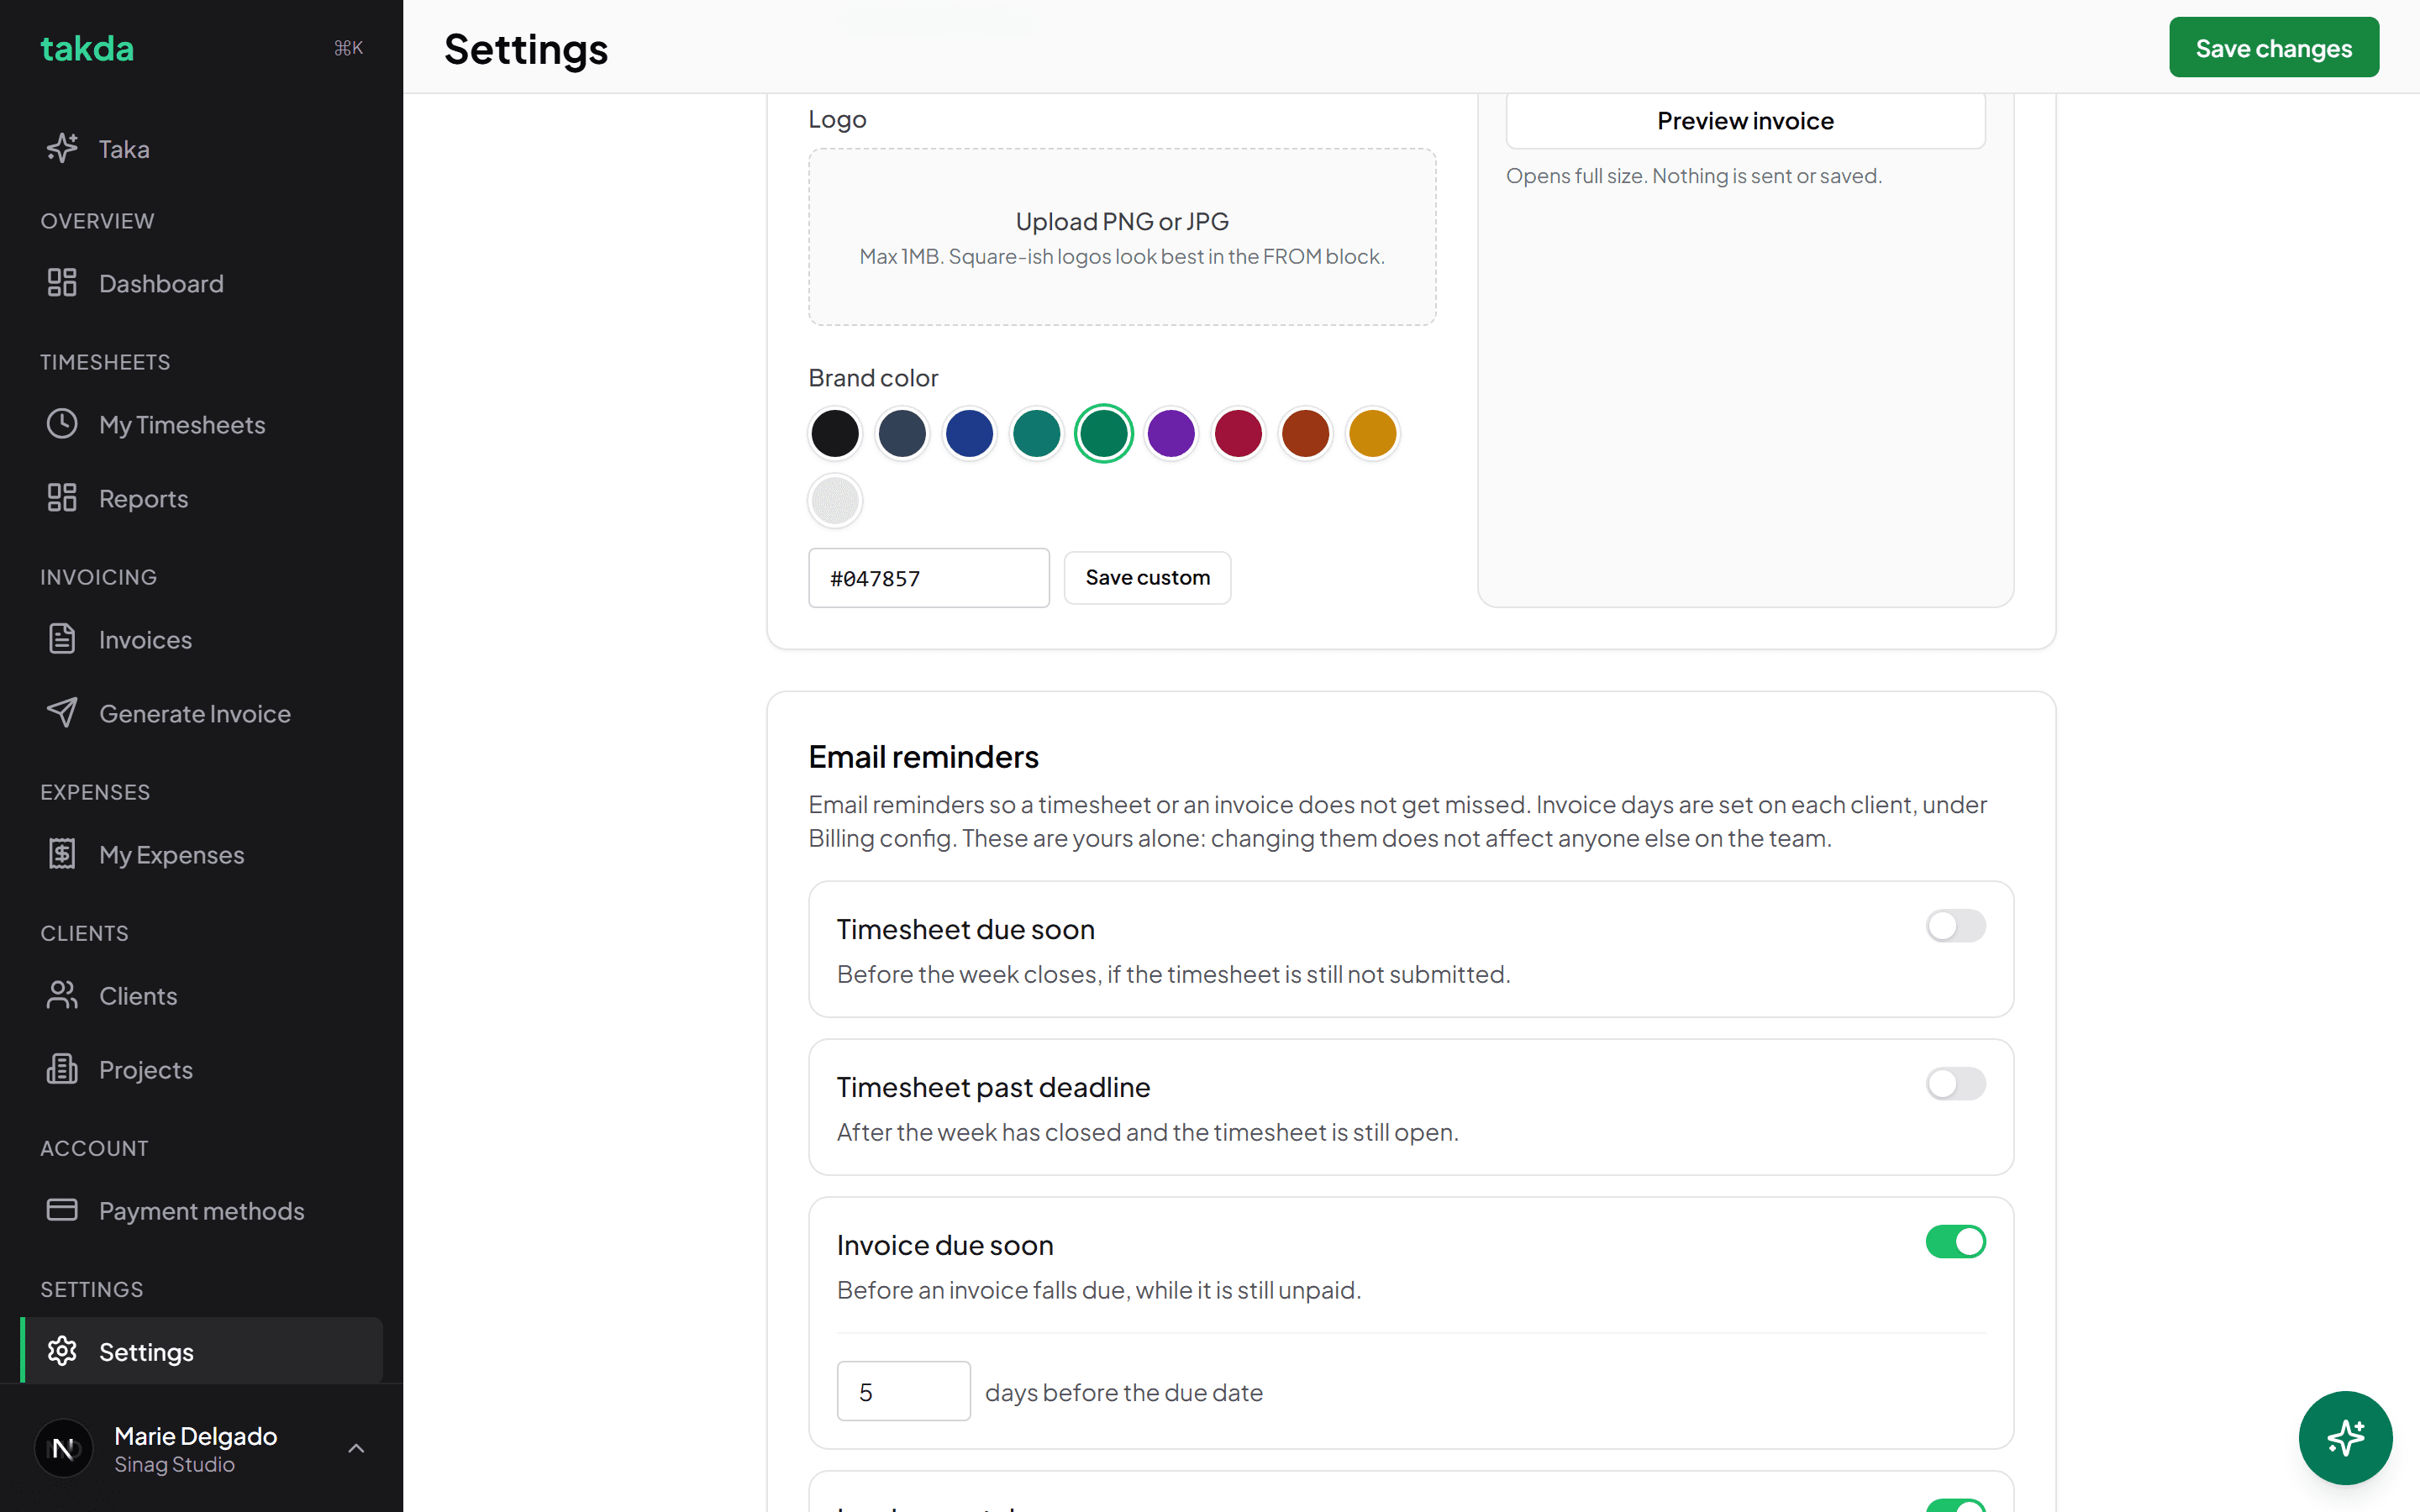Image resolution: width=2420 pixels, height=1512 pixels.
Task: Click the My Expenses receipt icon
Action: click(62, 854)
